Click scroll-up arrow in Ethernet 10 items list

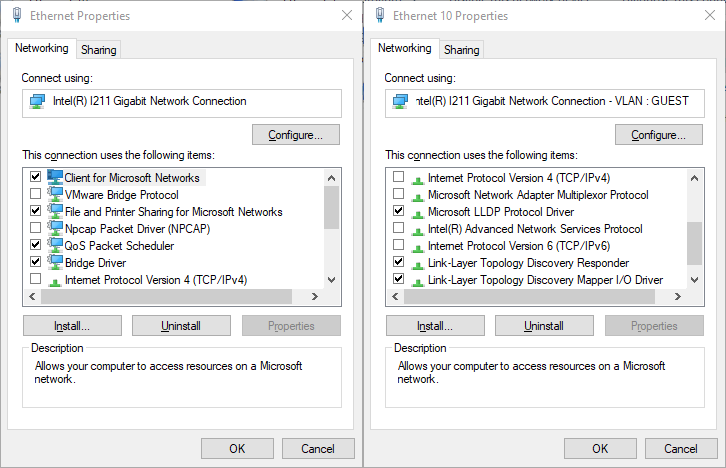click(x=694, y=178)
